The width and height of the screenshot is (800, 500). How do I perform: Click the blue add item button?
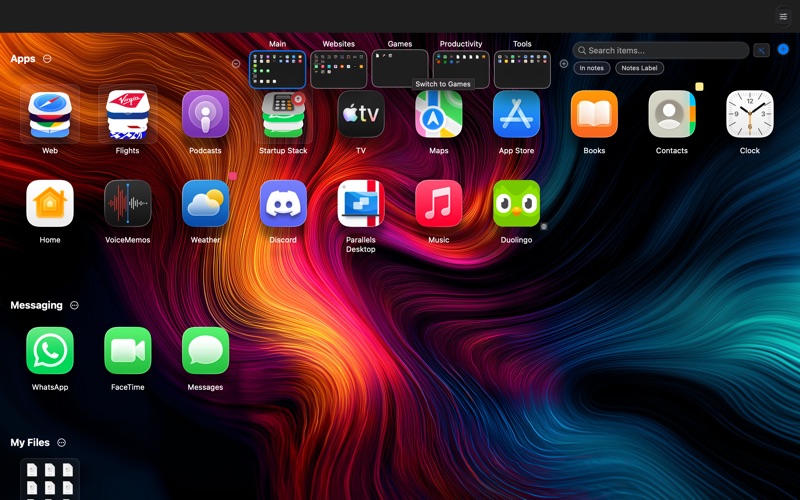pyautogui.click(x=783, y=49)
